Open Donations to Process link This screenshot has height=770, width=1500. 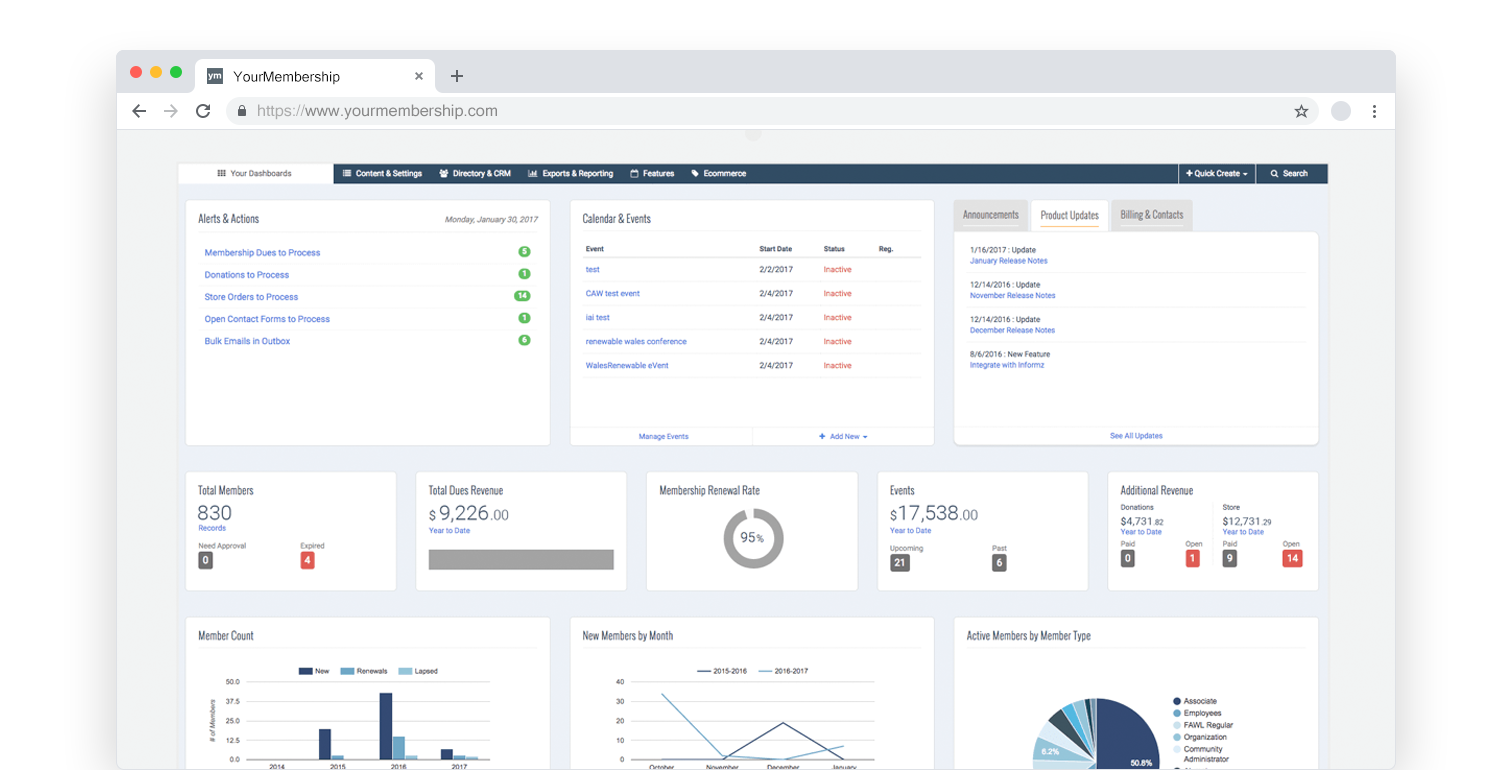pyautogui.click(x=247, y=275)
